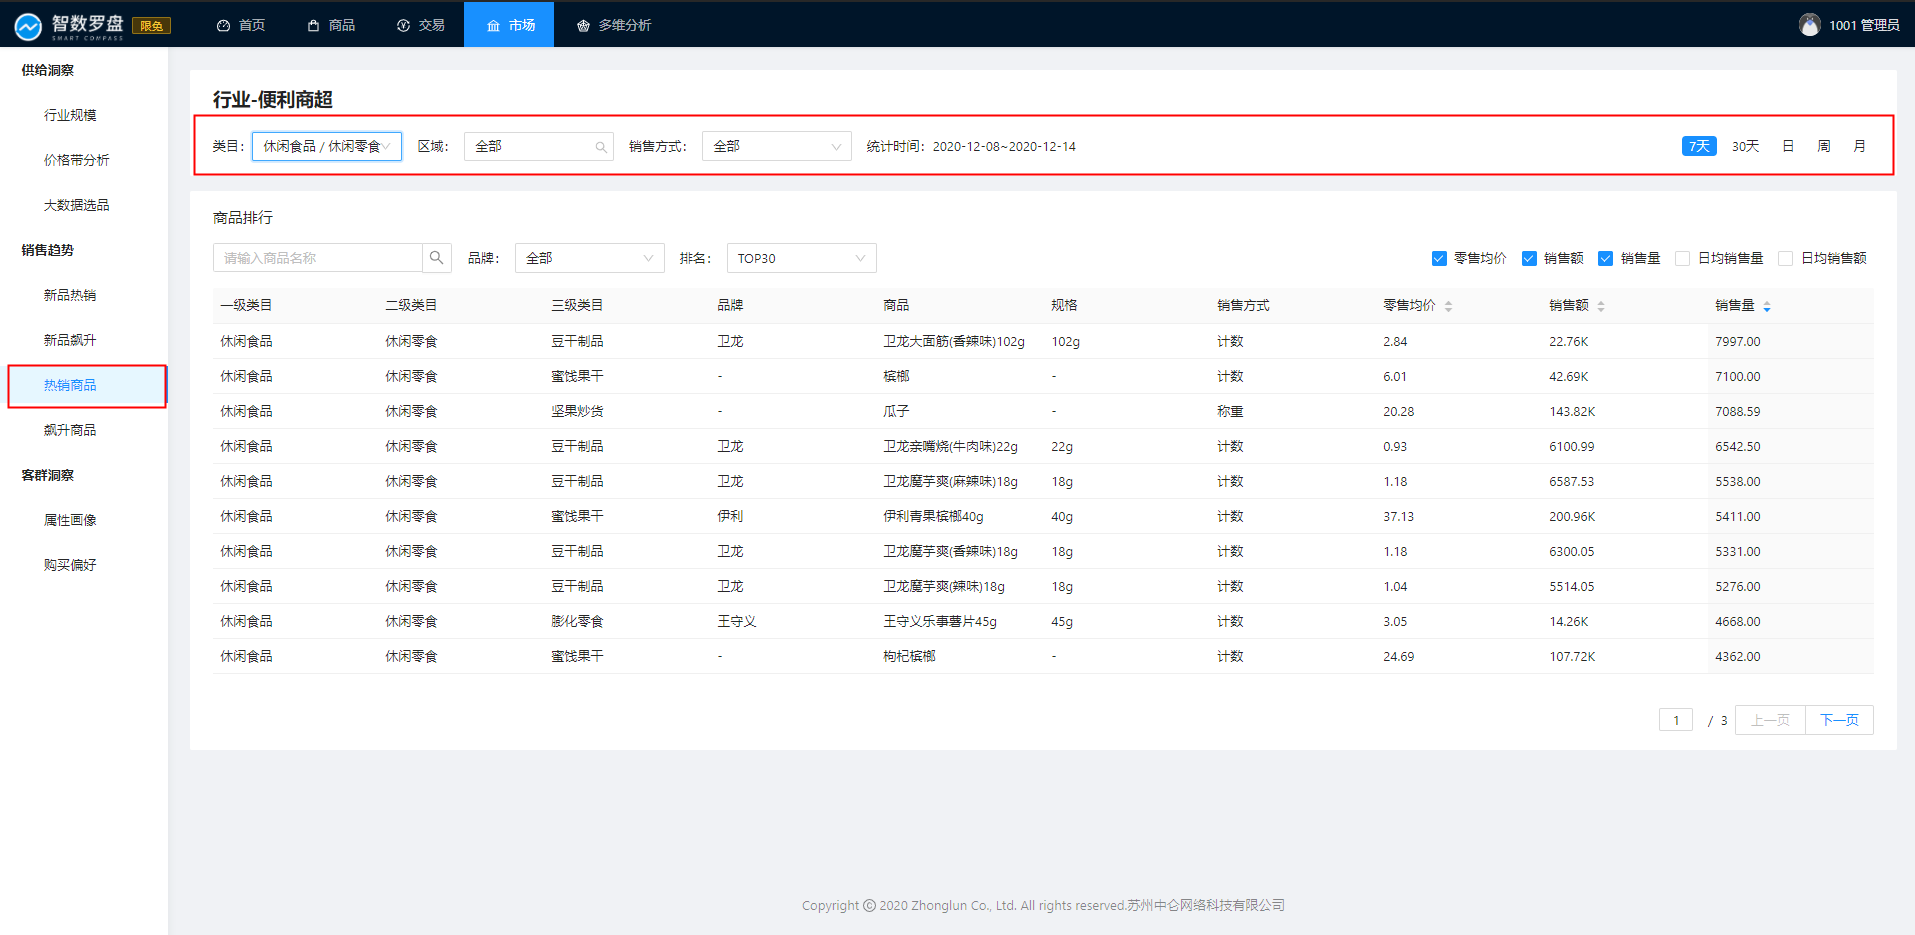The width and height of the screenshot is (1915, 935).
Task: Enable the 日均销售量 checkbox
Action: (1682, 259)
